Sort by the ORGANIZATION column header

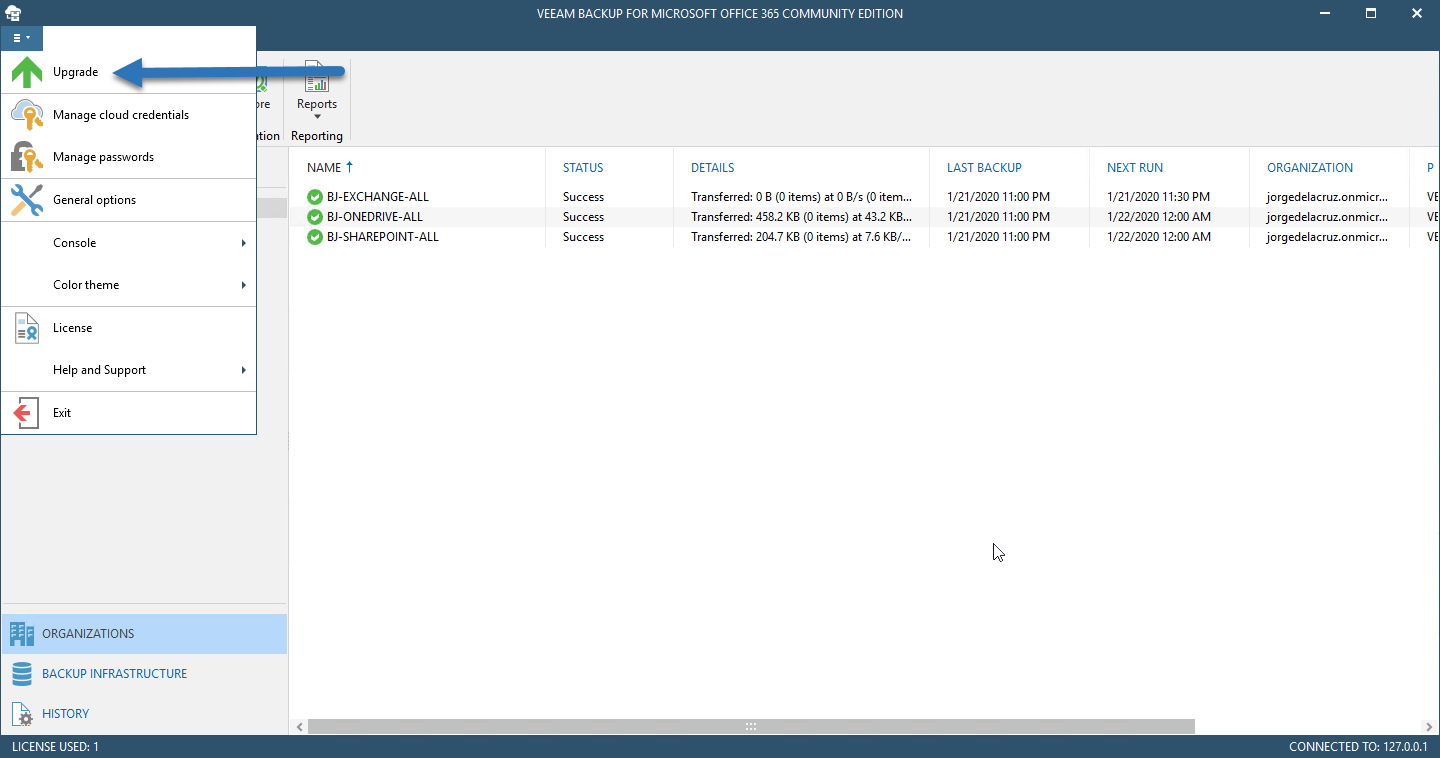[1310, 168]
